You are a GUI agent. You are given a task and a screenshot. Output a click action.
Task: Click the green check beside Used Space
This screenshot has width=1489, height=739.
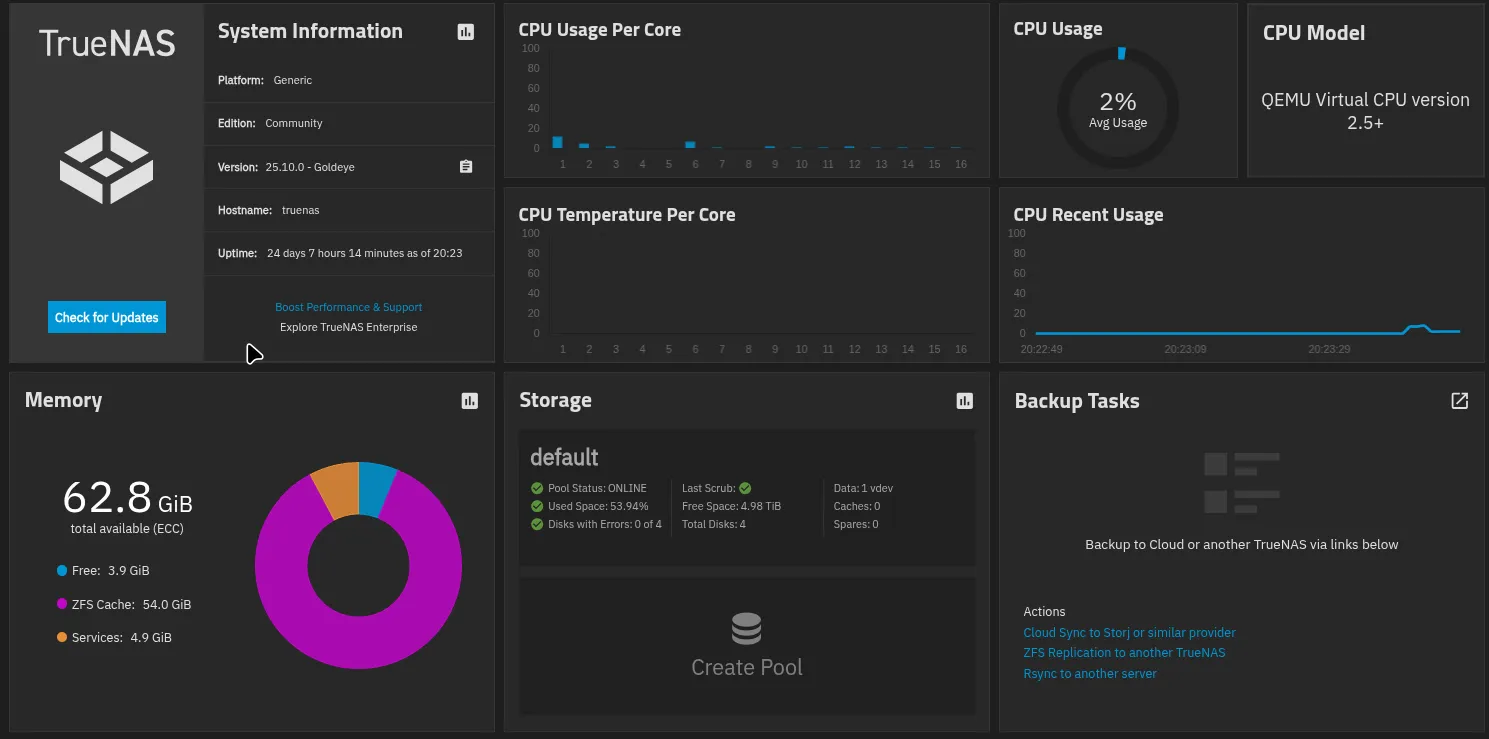point(538,506)
